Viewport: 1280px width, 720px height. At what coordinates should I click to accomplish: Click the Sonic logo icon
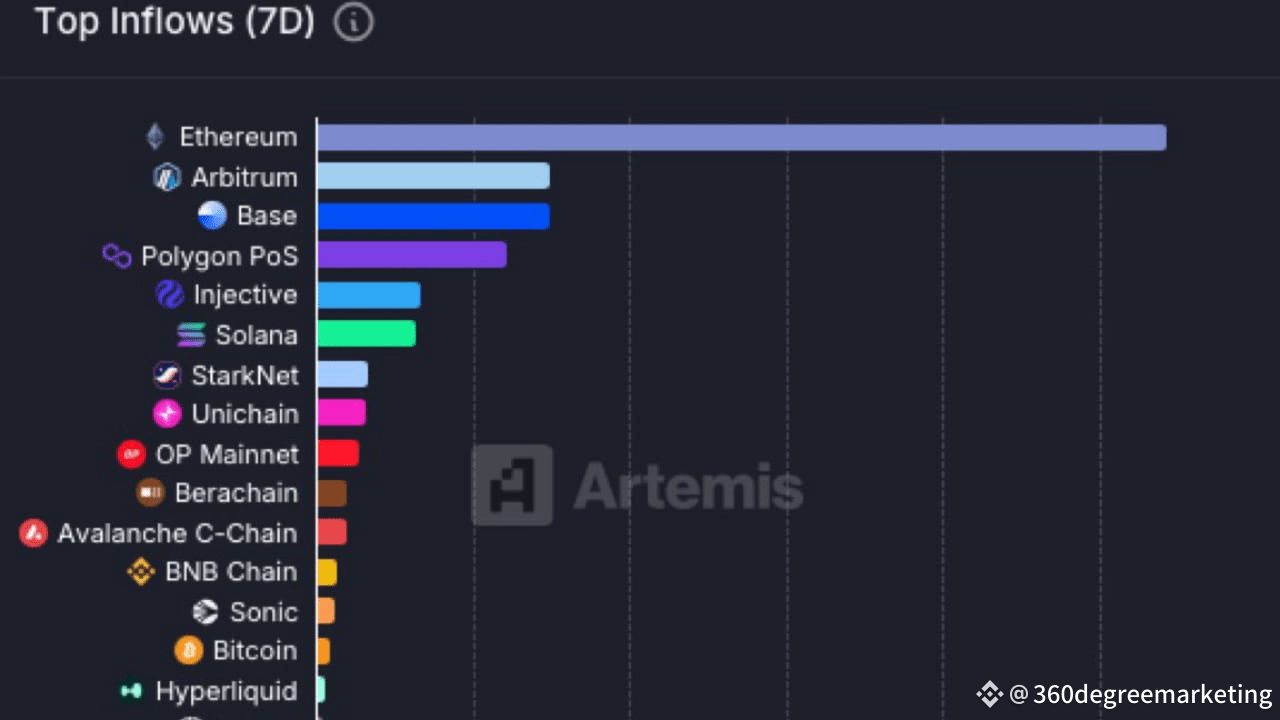[x=205, y=611]
